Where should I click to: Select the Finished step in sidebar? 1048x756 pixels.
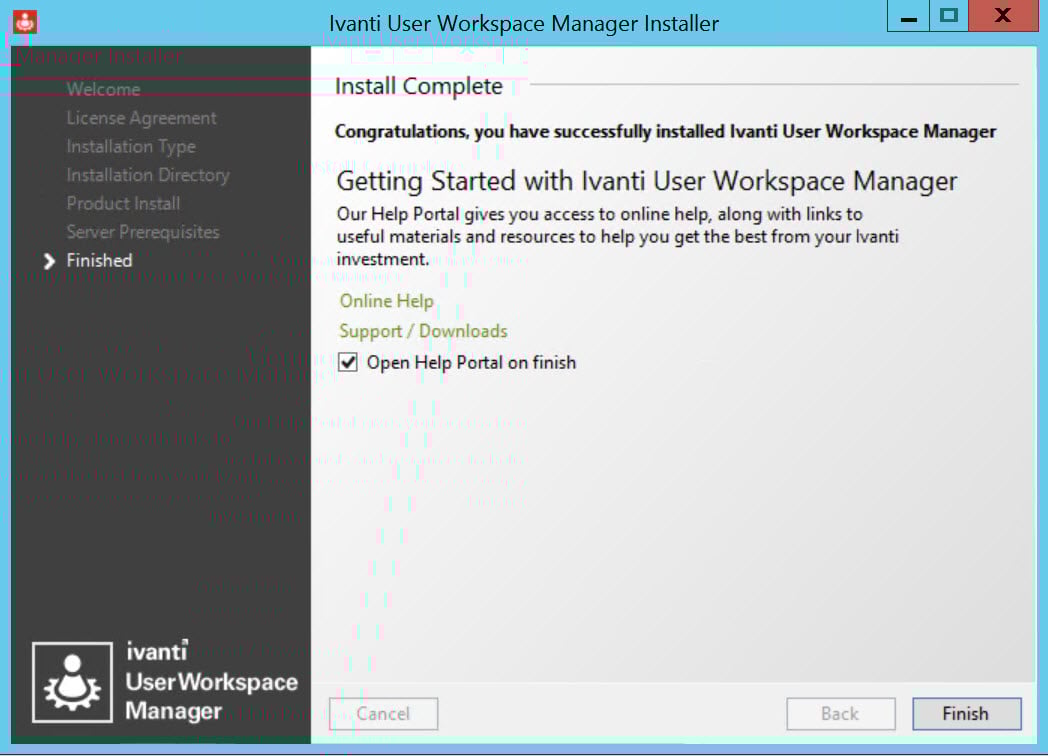point(99,261)
